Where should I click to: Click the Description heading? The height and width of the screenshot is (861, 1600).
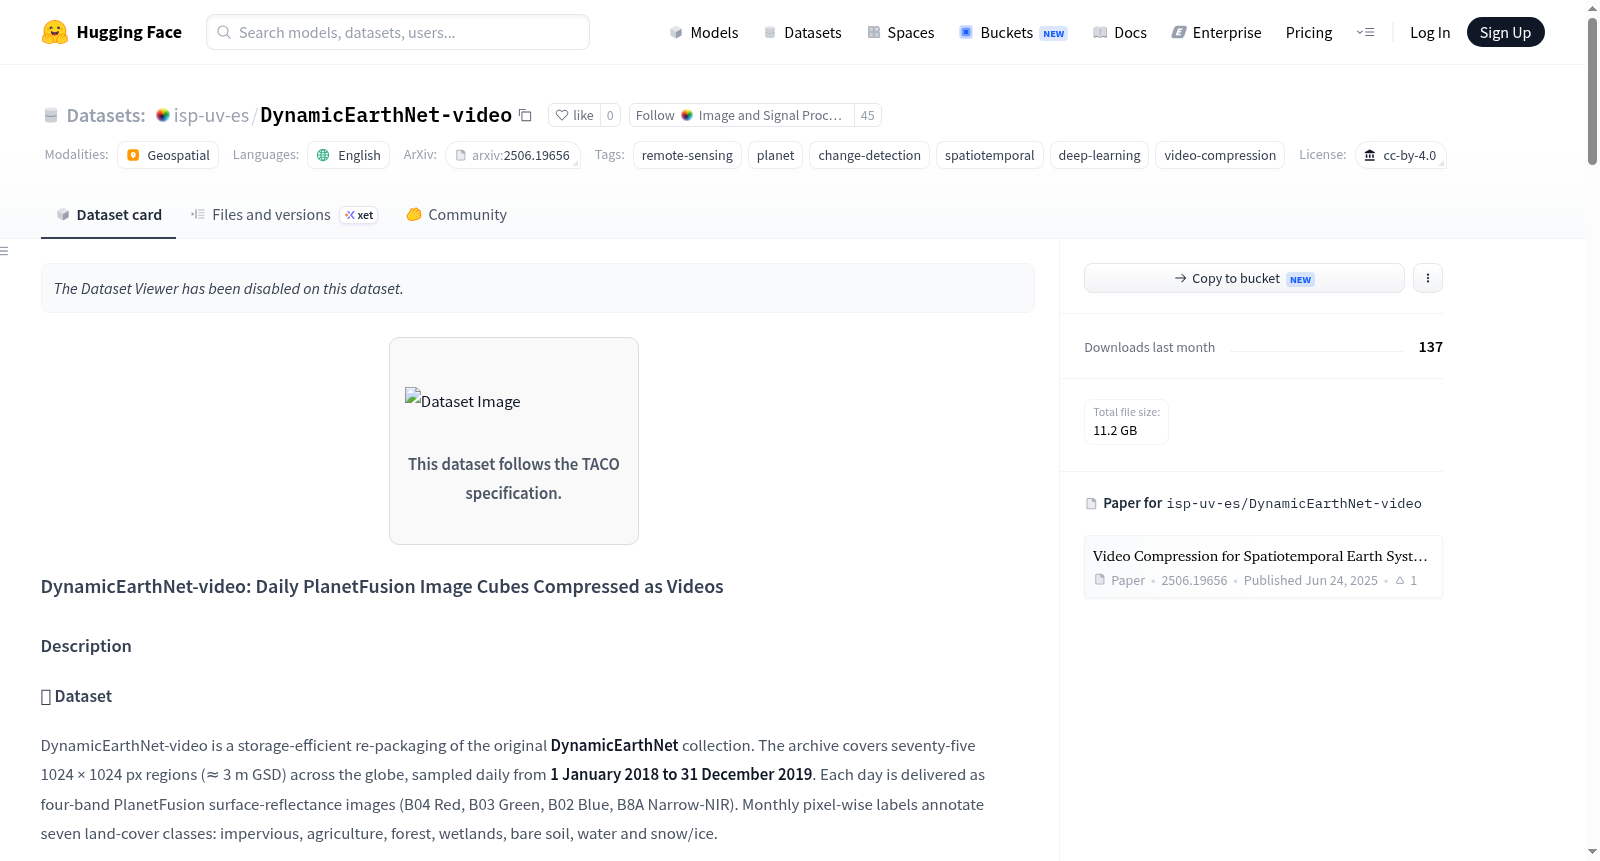tap(86, 646)
